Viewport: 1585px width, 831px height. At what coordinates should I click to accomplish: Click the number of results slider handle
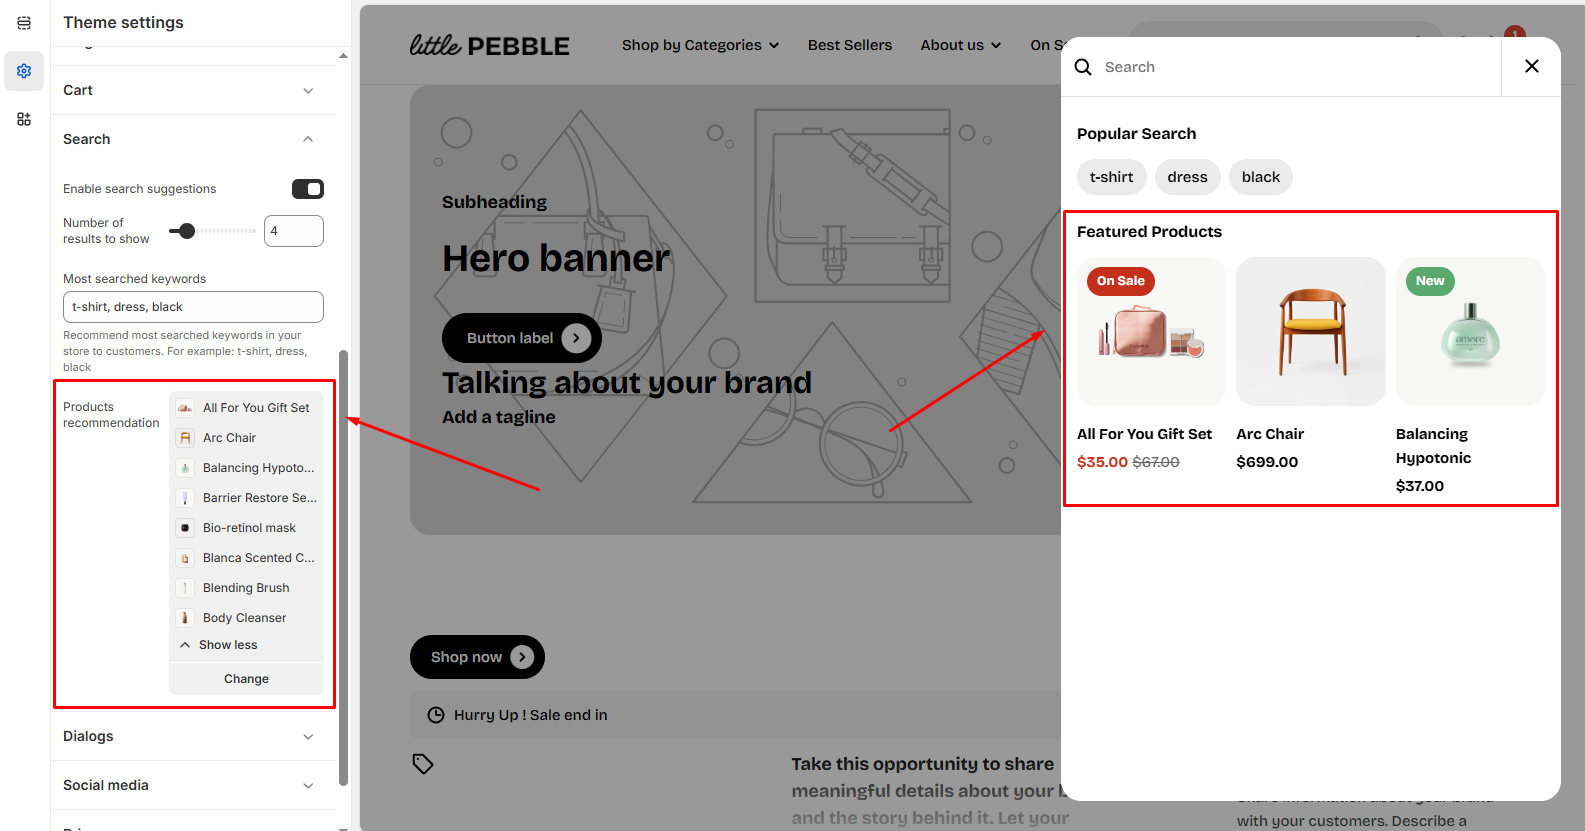187,231
